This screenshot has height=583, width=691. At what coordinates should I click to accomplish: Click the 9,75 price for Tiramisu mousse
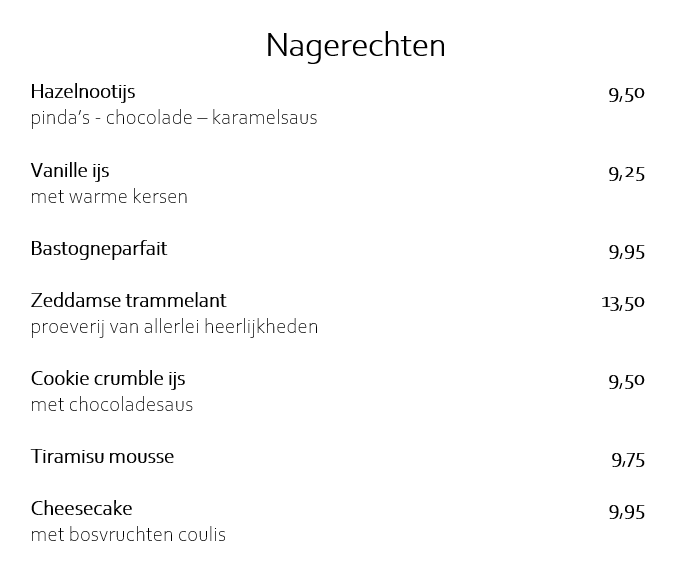tap(628, 460)
